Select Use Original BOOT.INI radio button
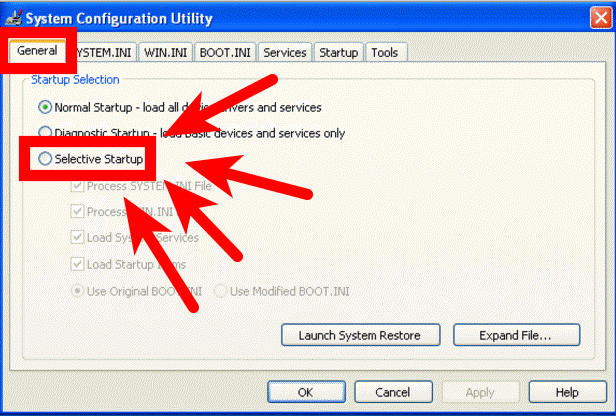Screen dimensions: 616x416 pos(77,291)
